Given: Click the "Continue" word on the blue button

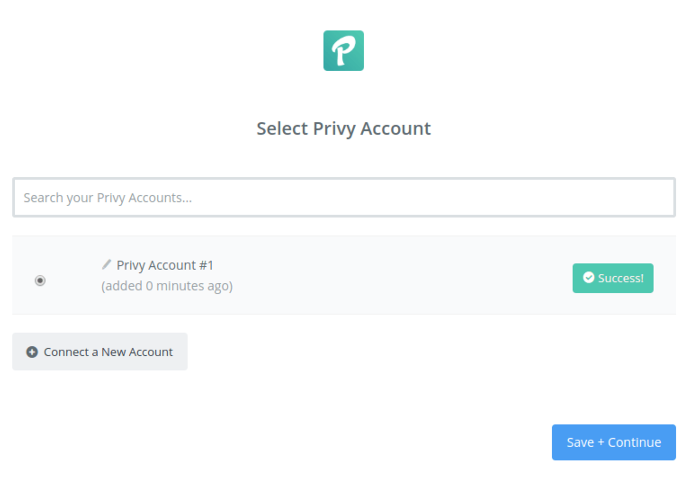Looking at the screenshot, I should click(634, 443).
